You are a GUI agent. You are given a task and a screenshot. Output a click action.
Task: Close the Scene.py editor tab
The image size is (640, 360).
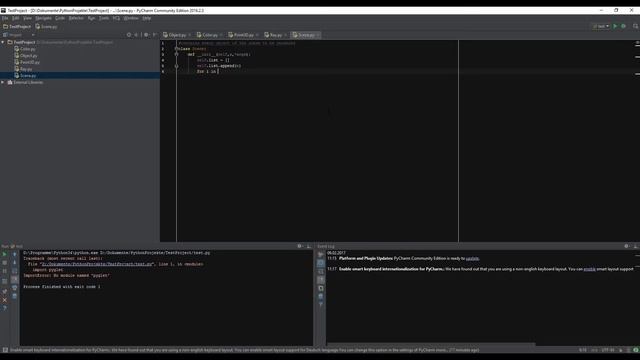click(x=318, y=35)
